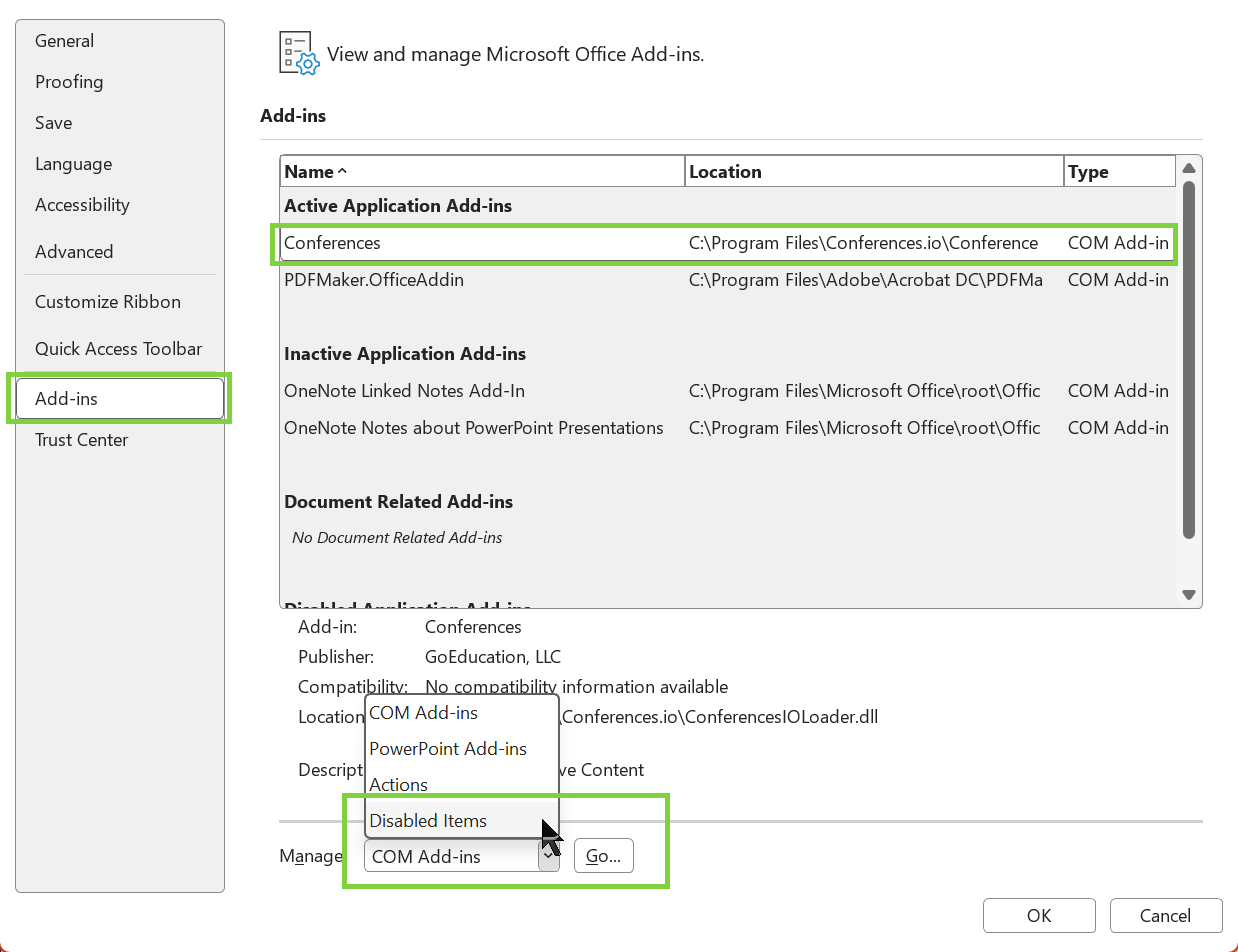Sort add-ins by Location column header
Viewport: 1238px width, 952px height.
[875, 172]
